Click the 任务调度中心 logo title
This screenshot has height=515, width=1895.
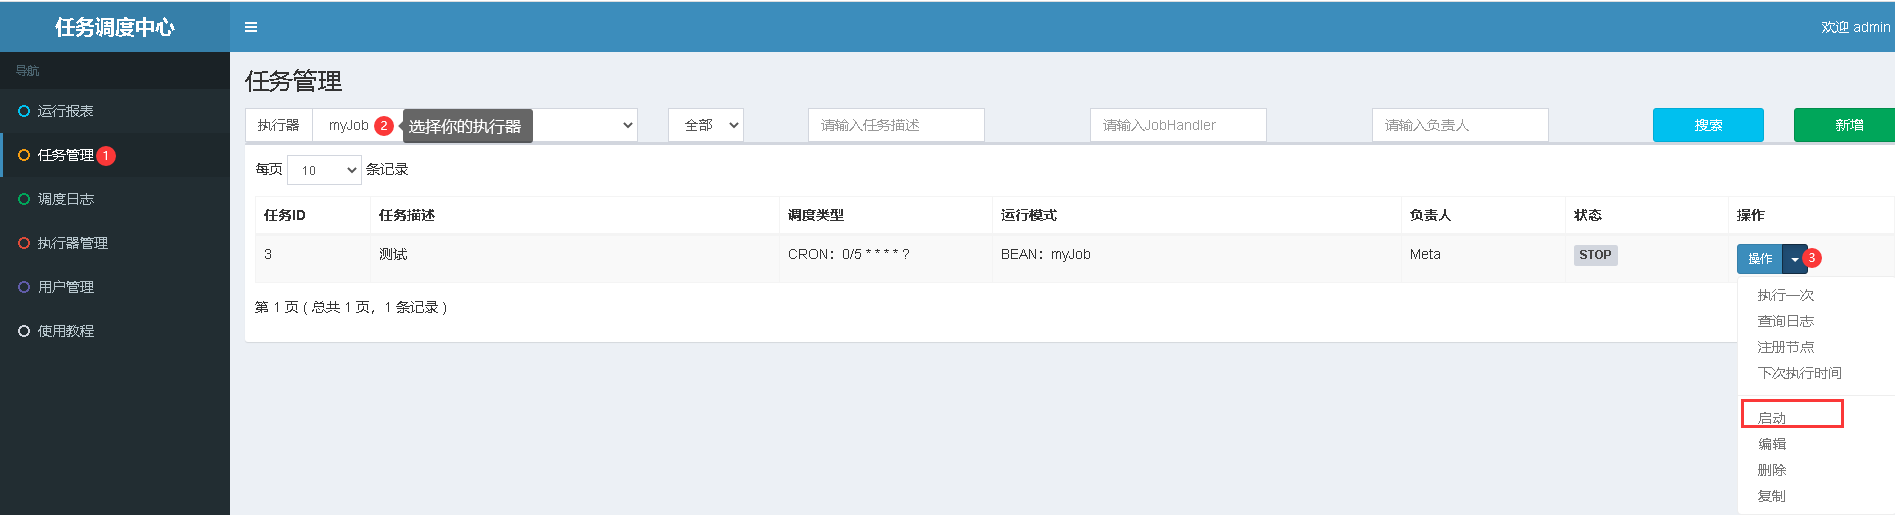[115, 27]
